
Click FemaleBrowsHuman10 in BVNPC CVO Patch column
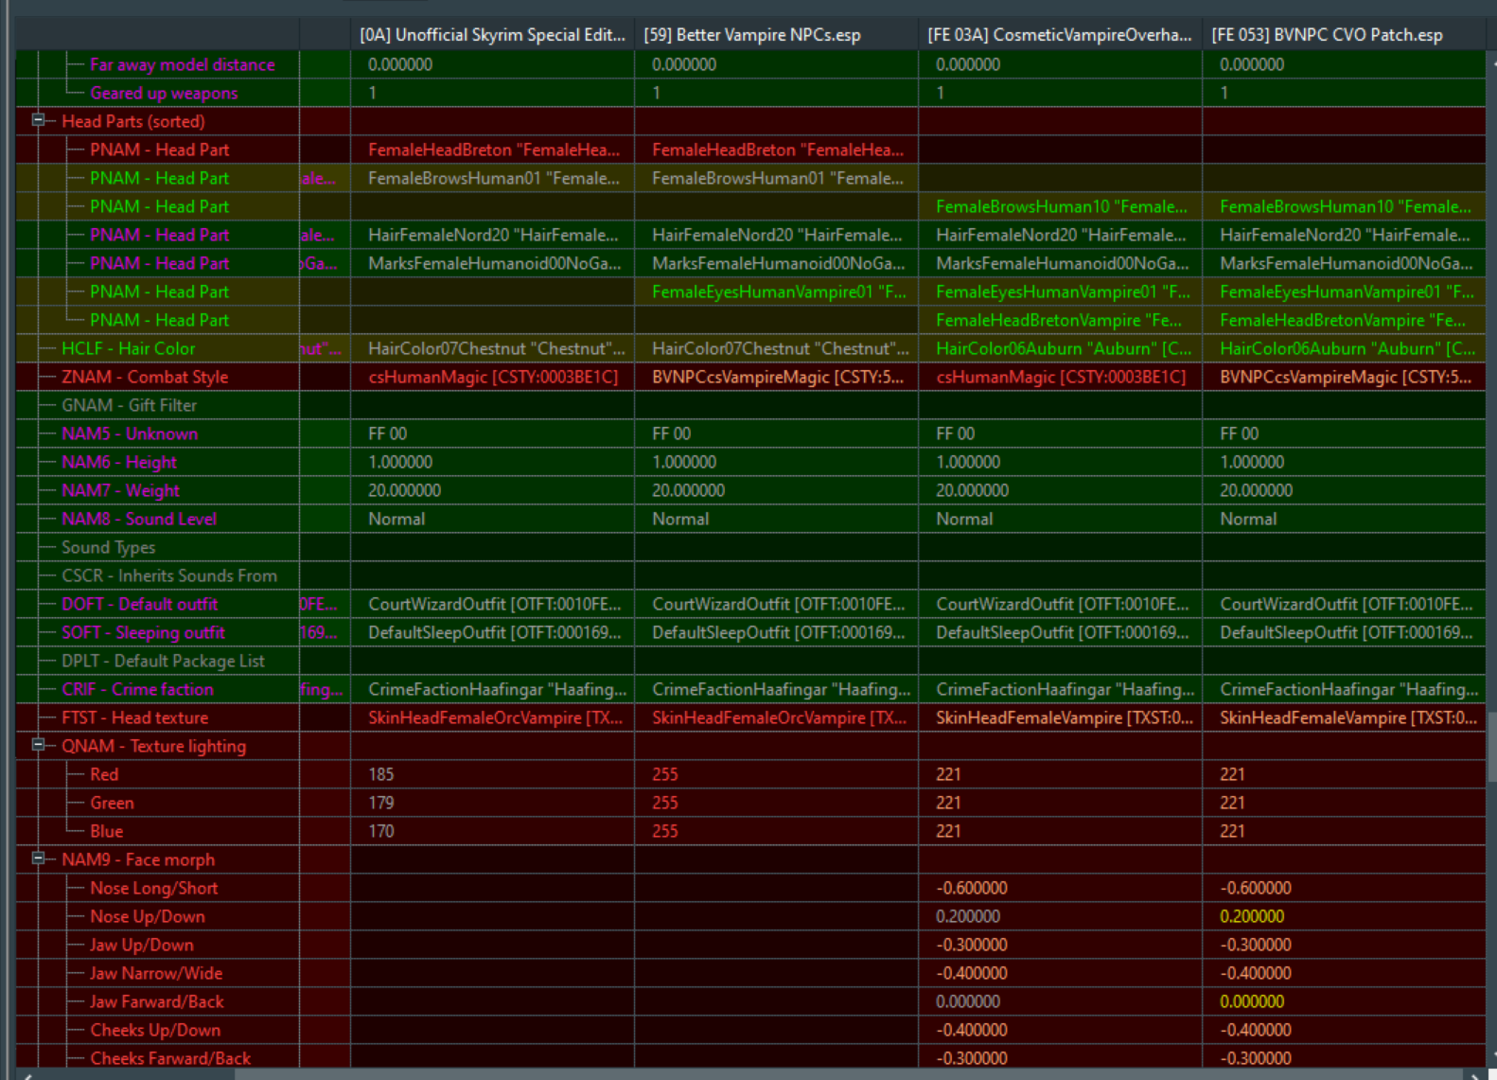pyautogui.click(x=1346, y=206)
